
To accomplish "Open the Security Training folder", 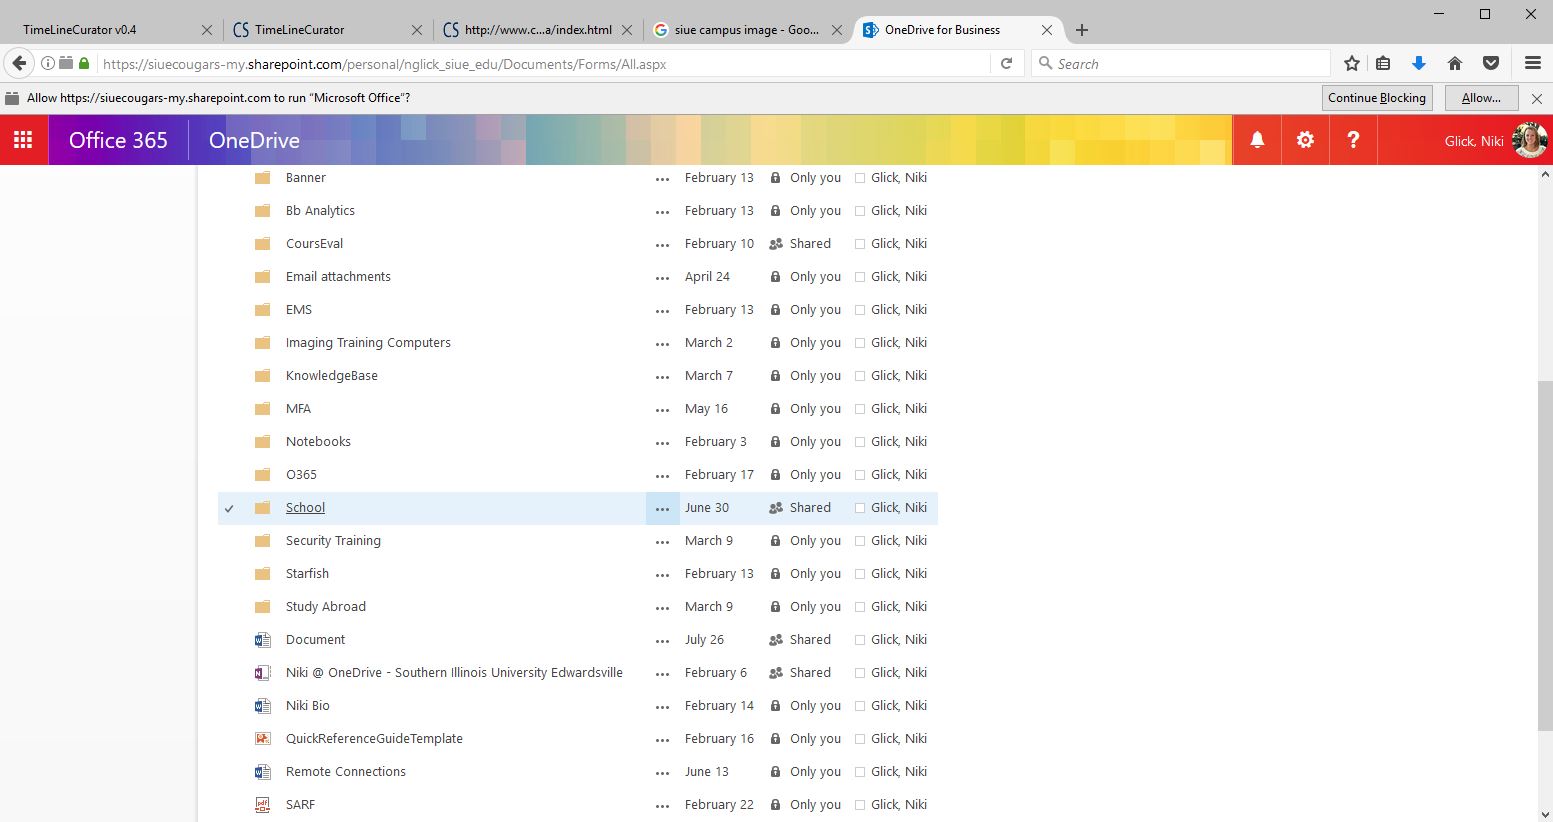I will pos(333,541).
